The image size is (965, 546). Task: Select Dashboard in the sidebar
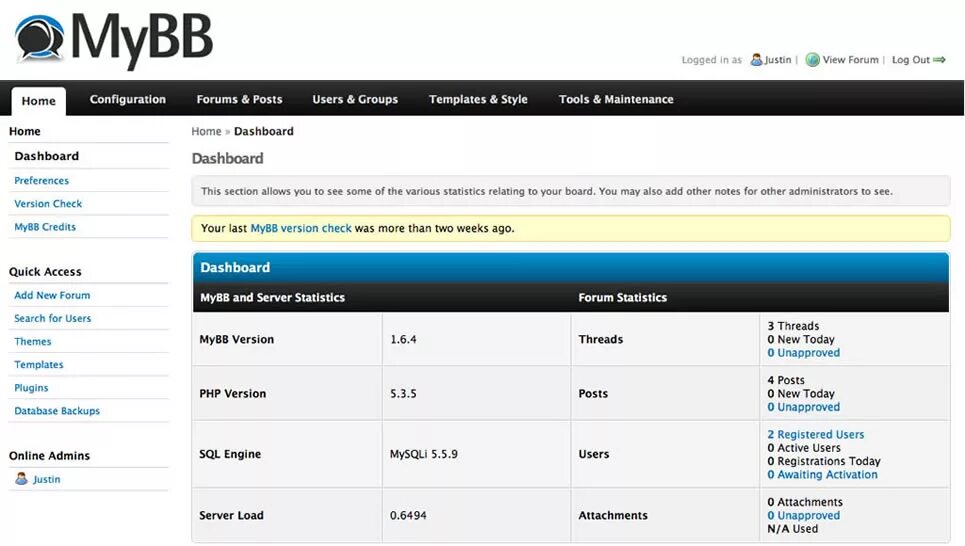coord(47,156)
